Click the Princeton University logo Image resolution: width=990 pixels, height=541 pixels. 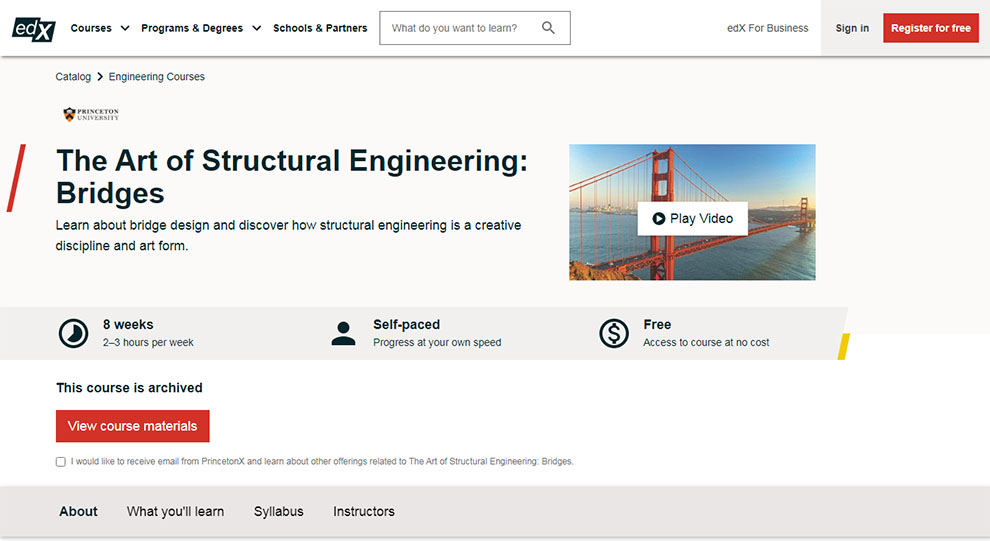(x=91, y=114)
